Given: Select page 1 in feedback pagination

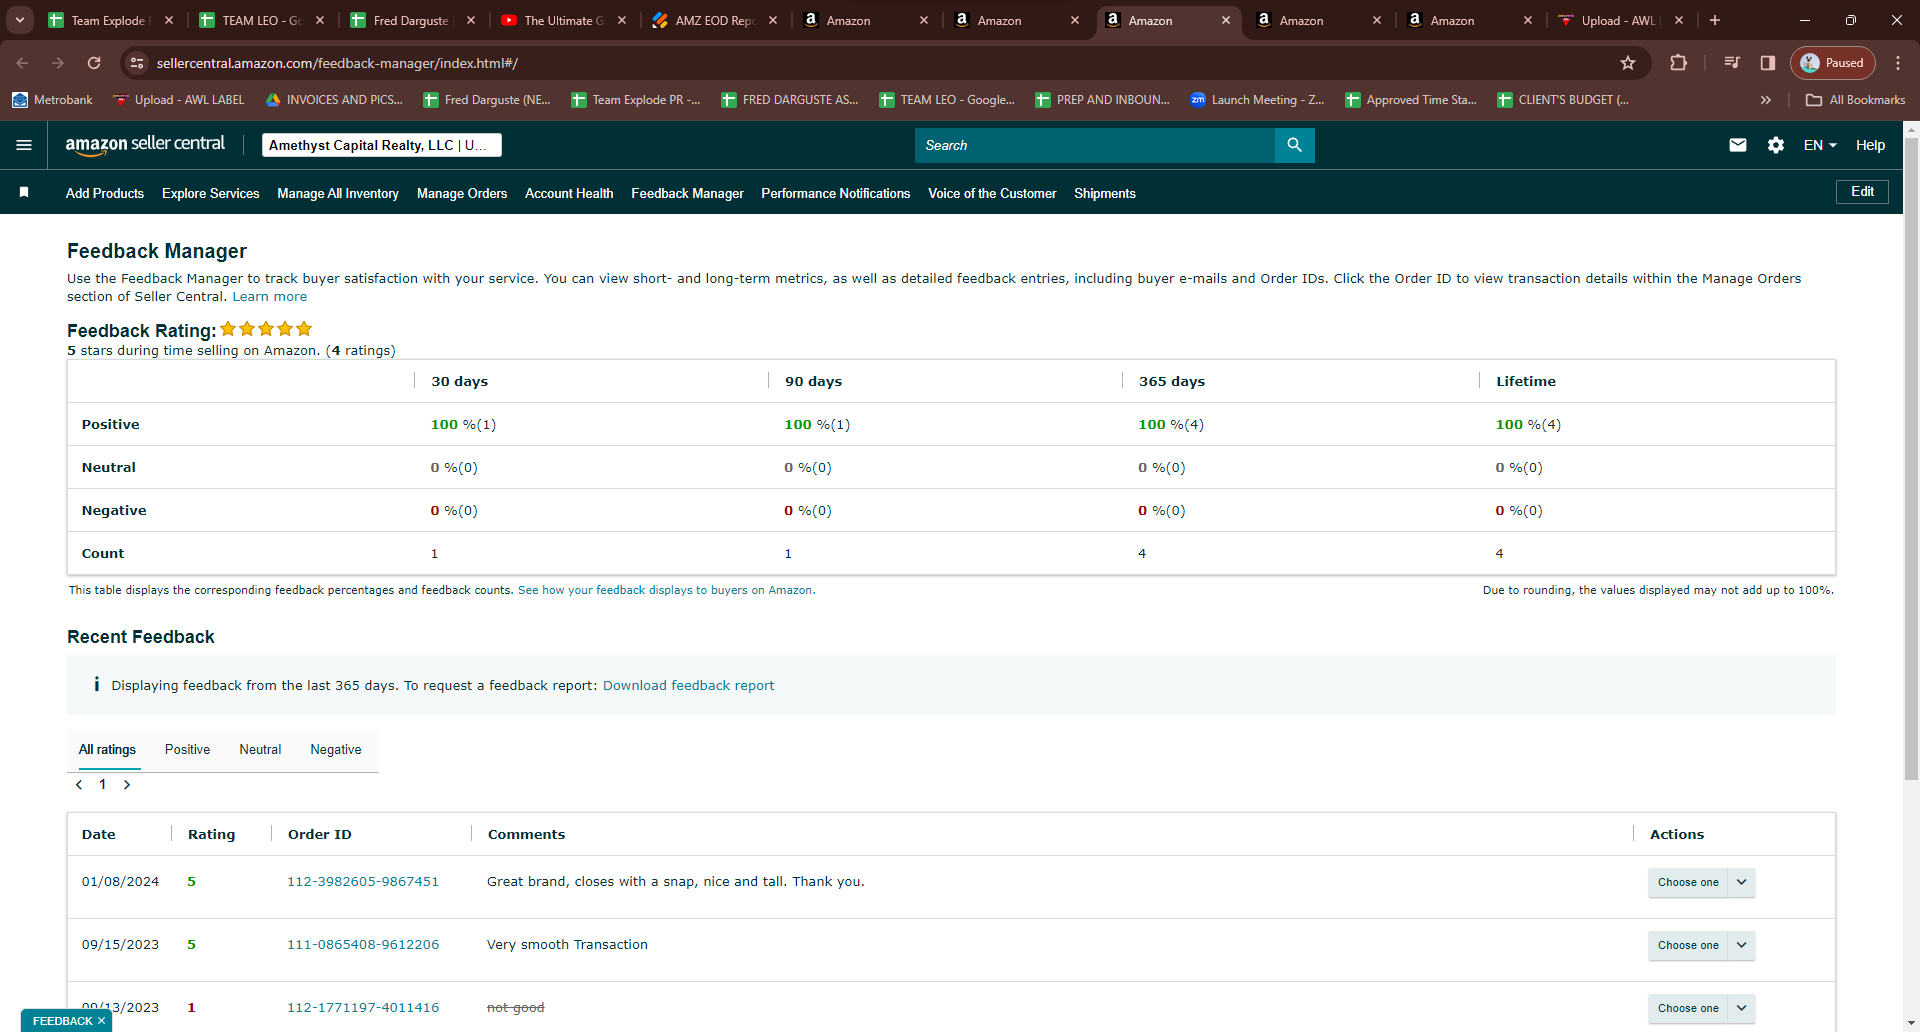Looking at the screenshot, I should (x=103, y=785).
